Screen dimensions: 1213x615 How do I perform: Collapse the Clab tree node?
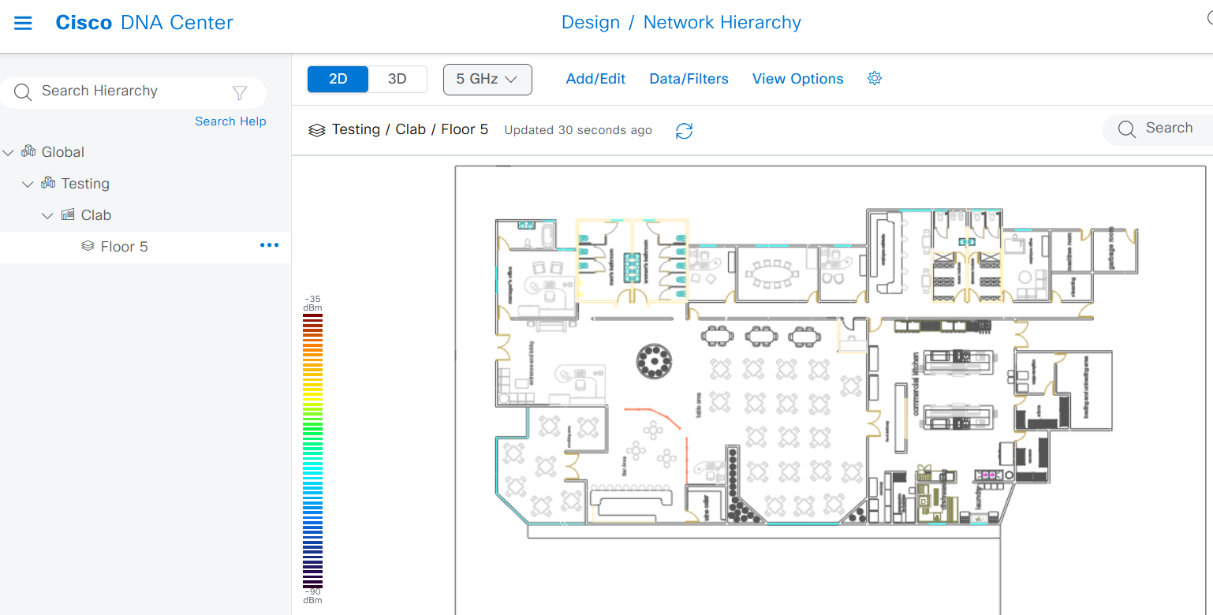tap(48, 215)
